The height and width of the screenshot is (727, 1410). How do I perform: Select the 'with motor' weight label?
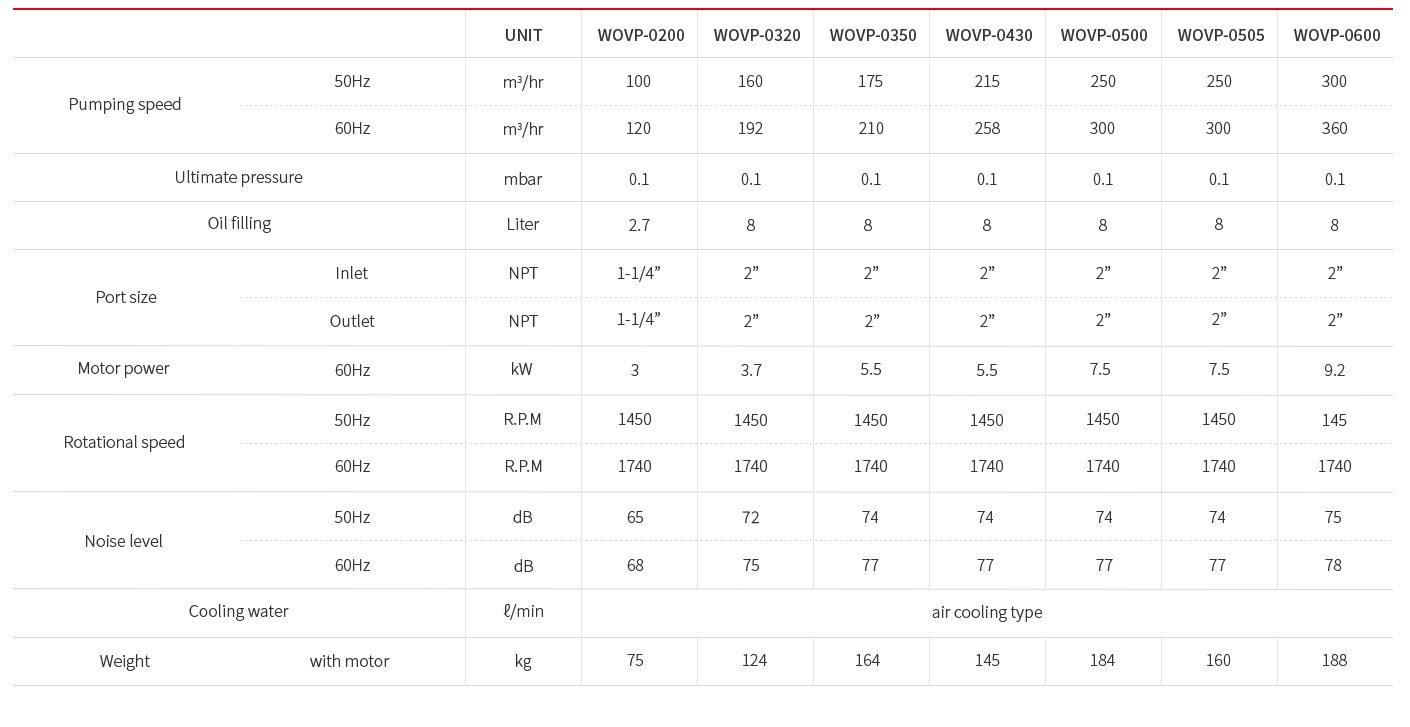pos(349,661)
